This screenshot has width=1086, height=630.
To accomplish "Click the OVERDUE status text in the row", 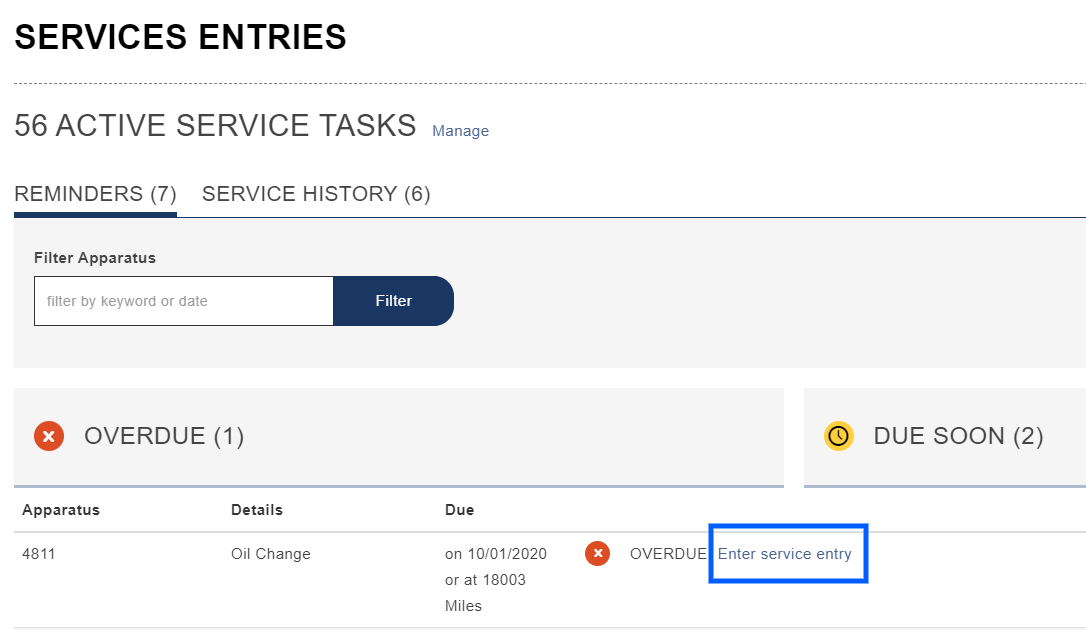I will 665,553.
